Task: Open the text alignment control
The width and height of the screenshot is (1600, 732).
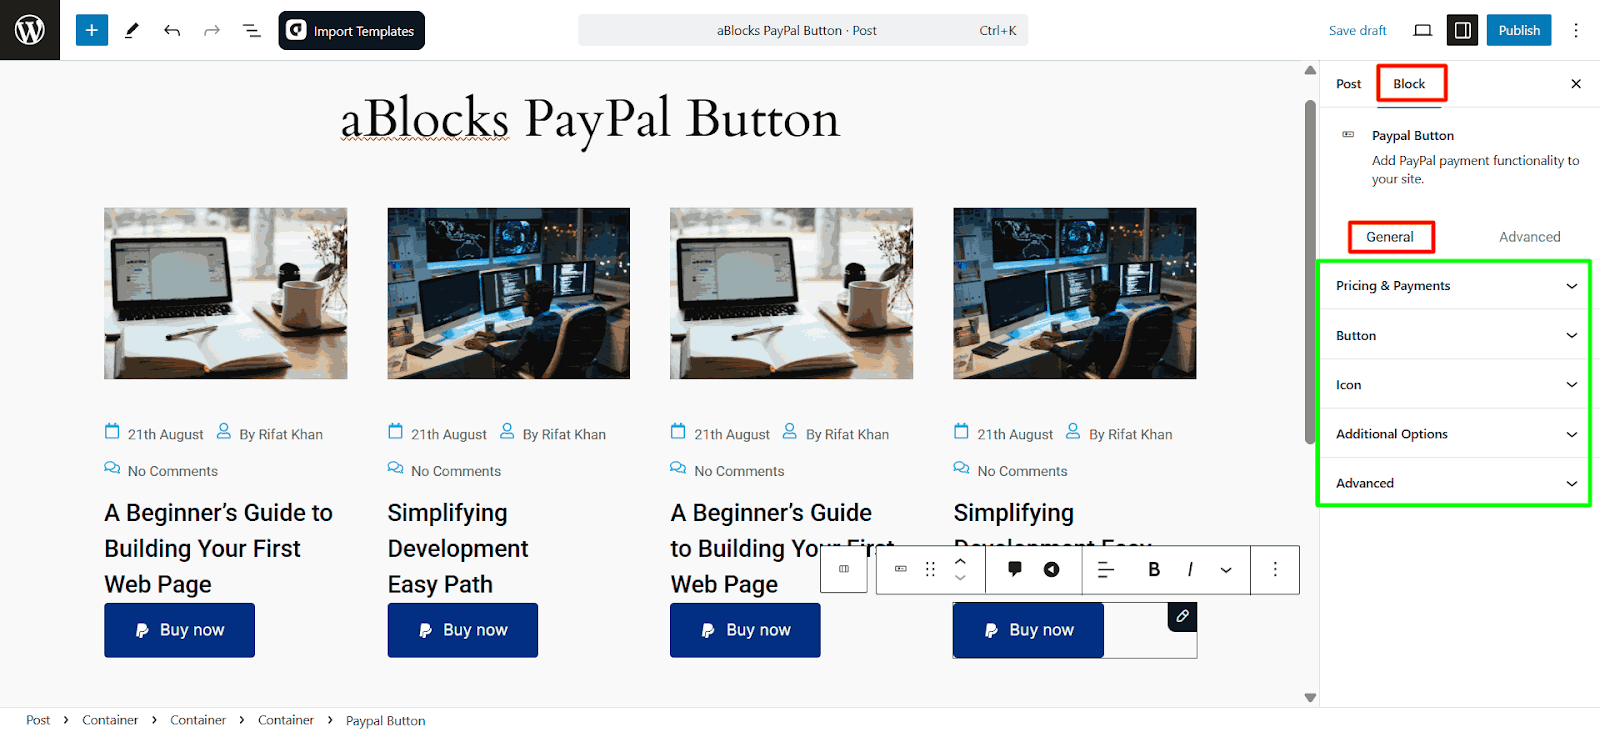Action: pos(1106,569)
